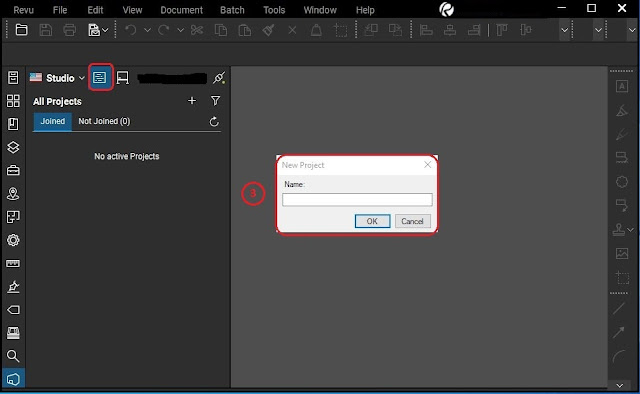The image size is (640, 394).
Task: Click the Redo arrow icon
Action: pos(164,30)
